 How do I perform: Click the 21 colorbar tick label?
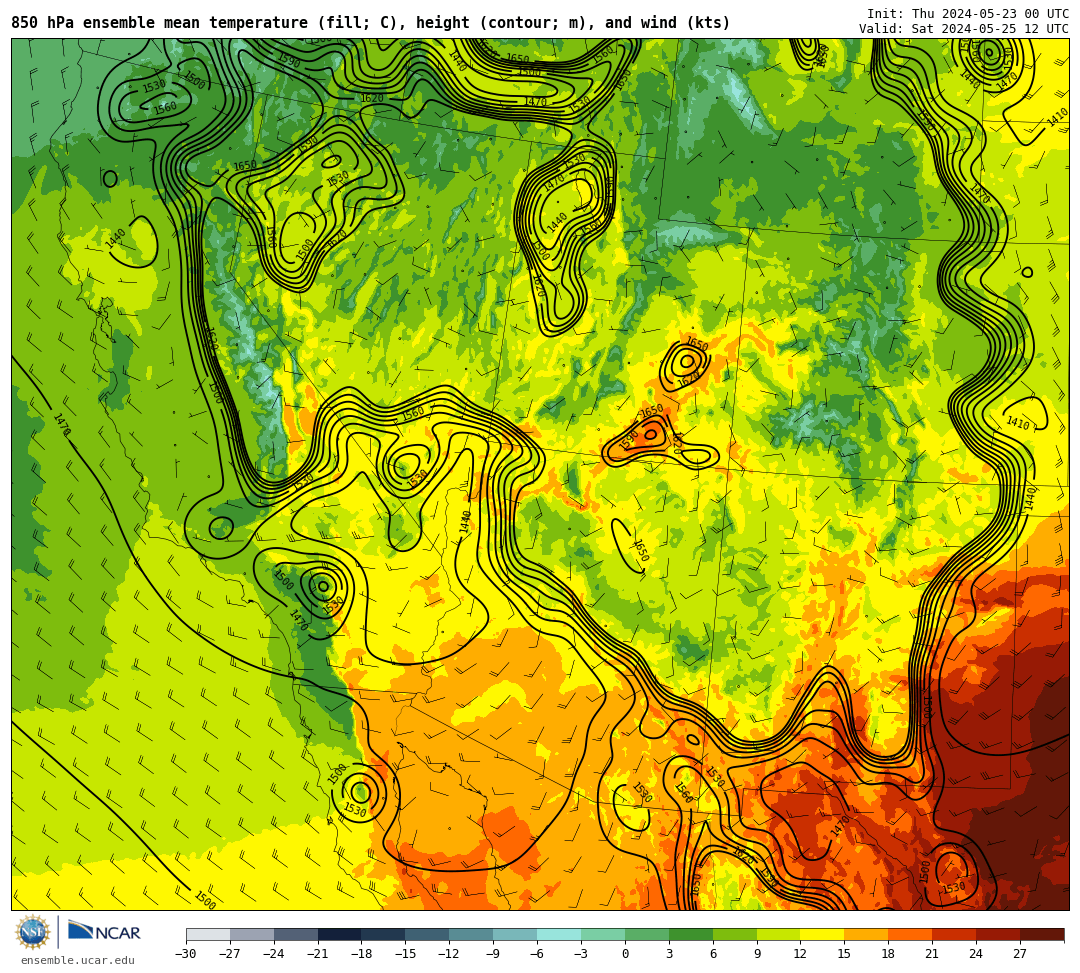point(933,954)
